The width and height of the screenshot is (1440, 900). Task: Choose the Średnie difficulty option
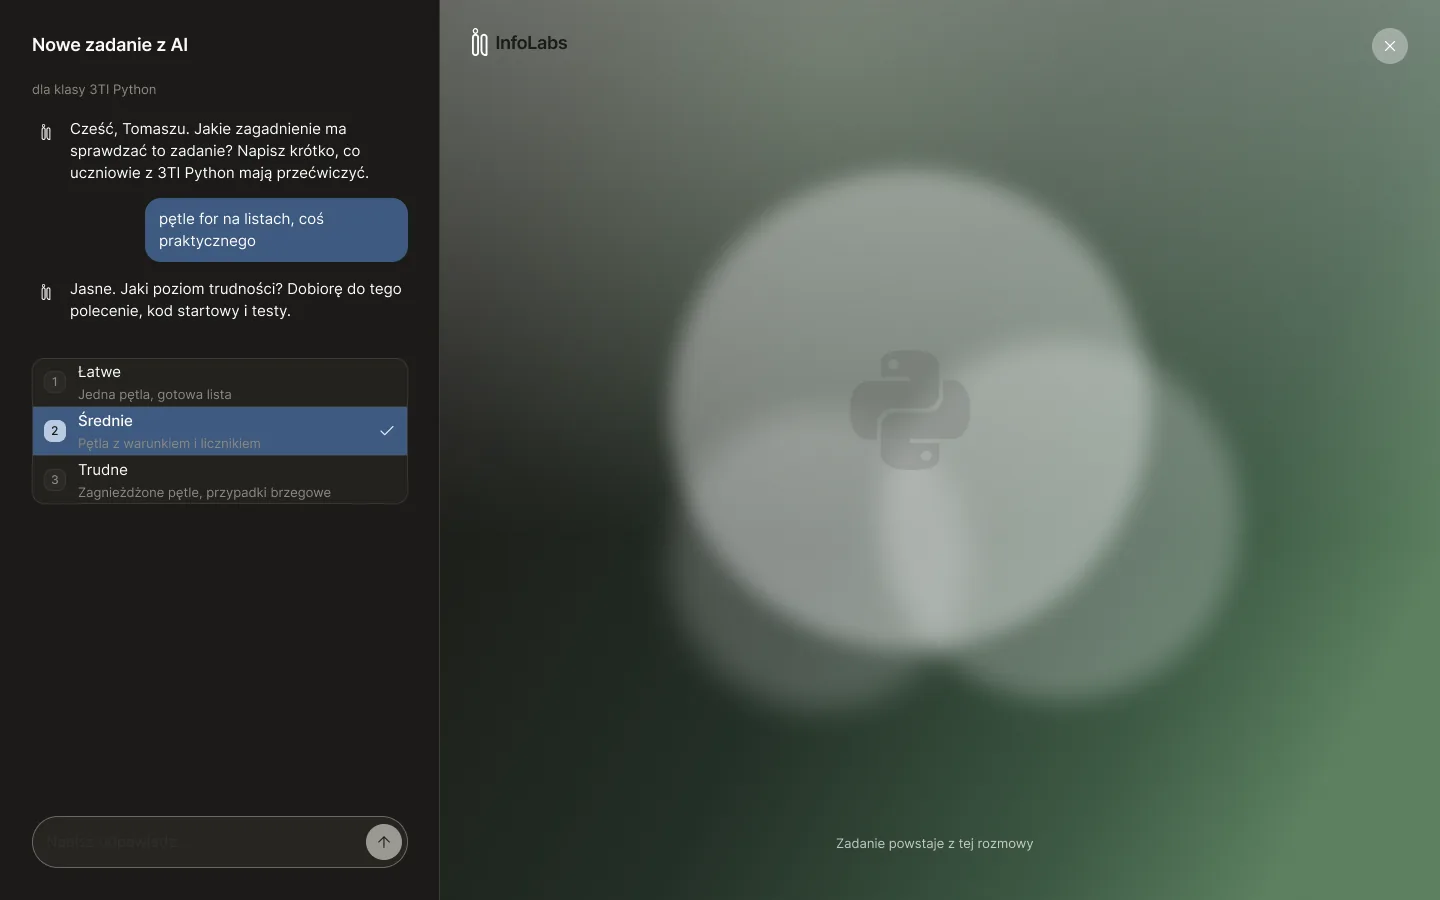tap(220, 431)
